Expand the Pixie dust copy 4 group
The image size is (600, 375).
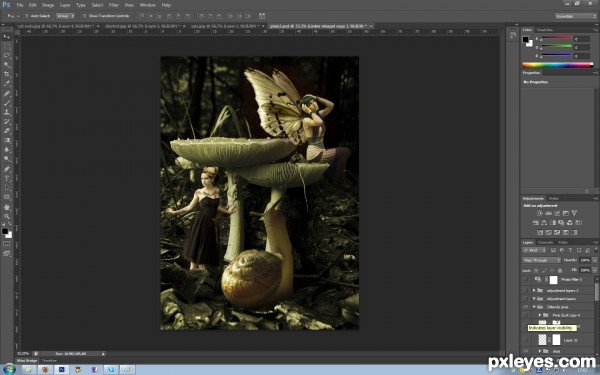tap(540, 315)
